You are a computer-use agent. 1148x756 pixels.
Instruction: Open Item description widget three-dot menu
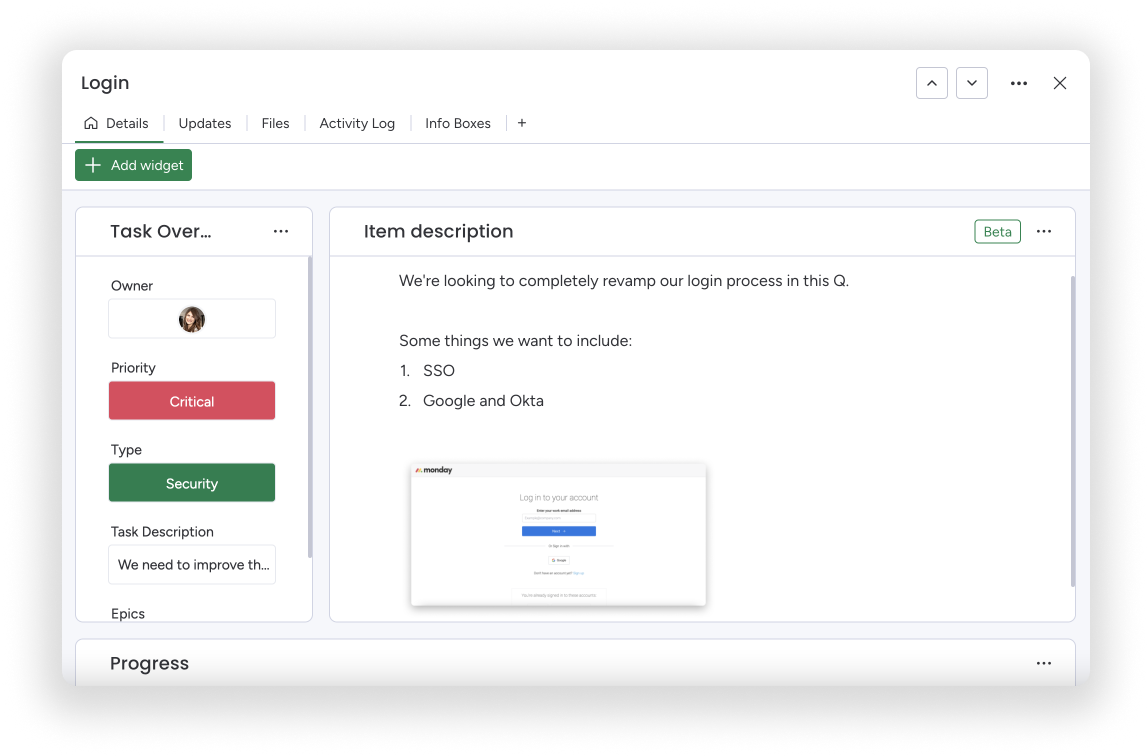1043,231
